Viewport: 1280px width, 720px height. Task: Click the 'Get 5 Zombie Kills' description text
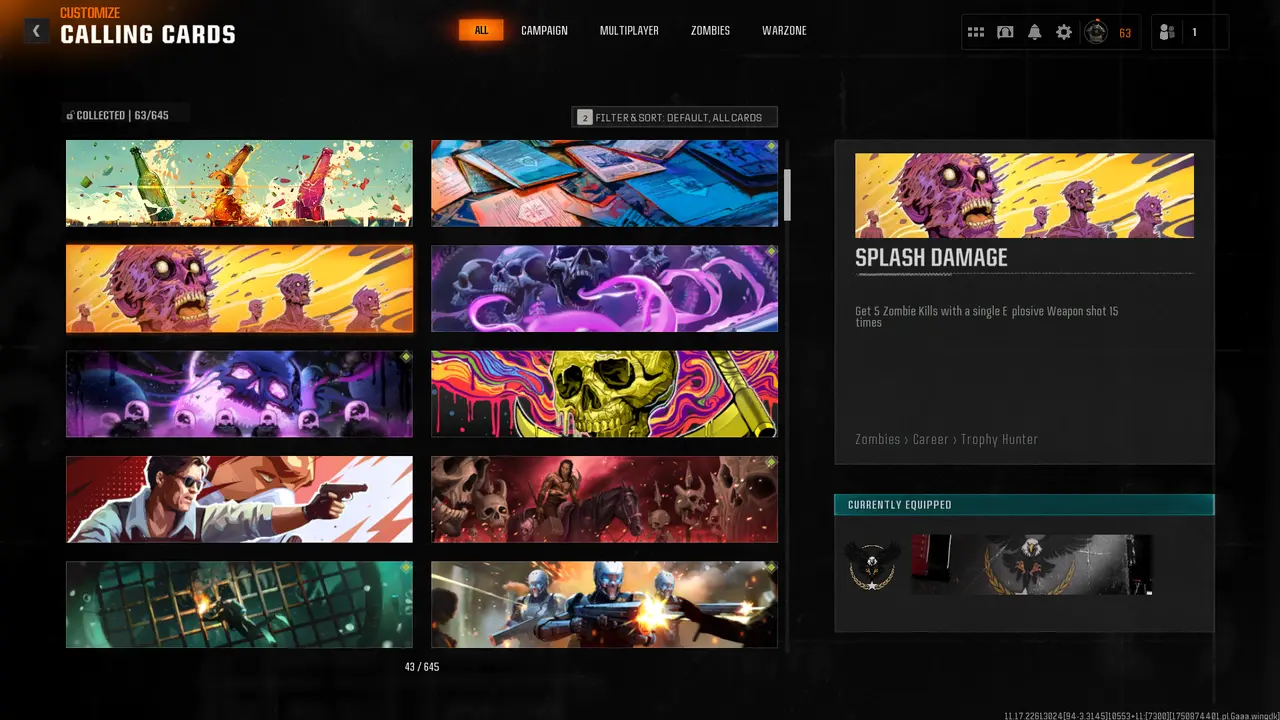(x=987, y=317)
